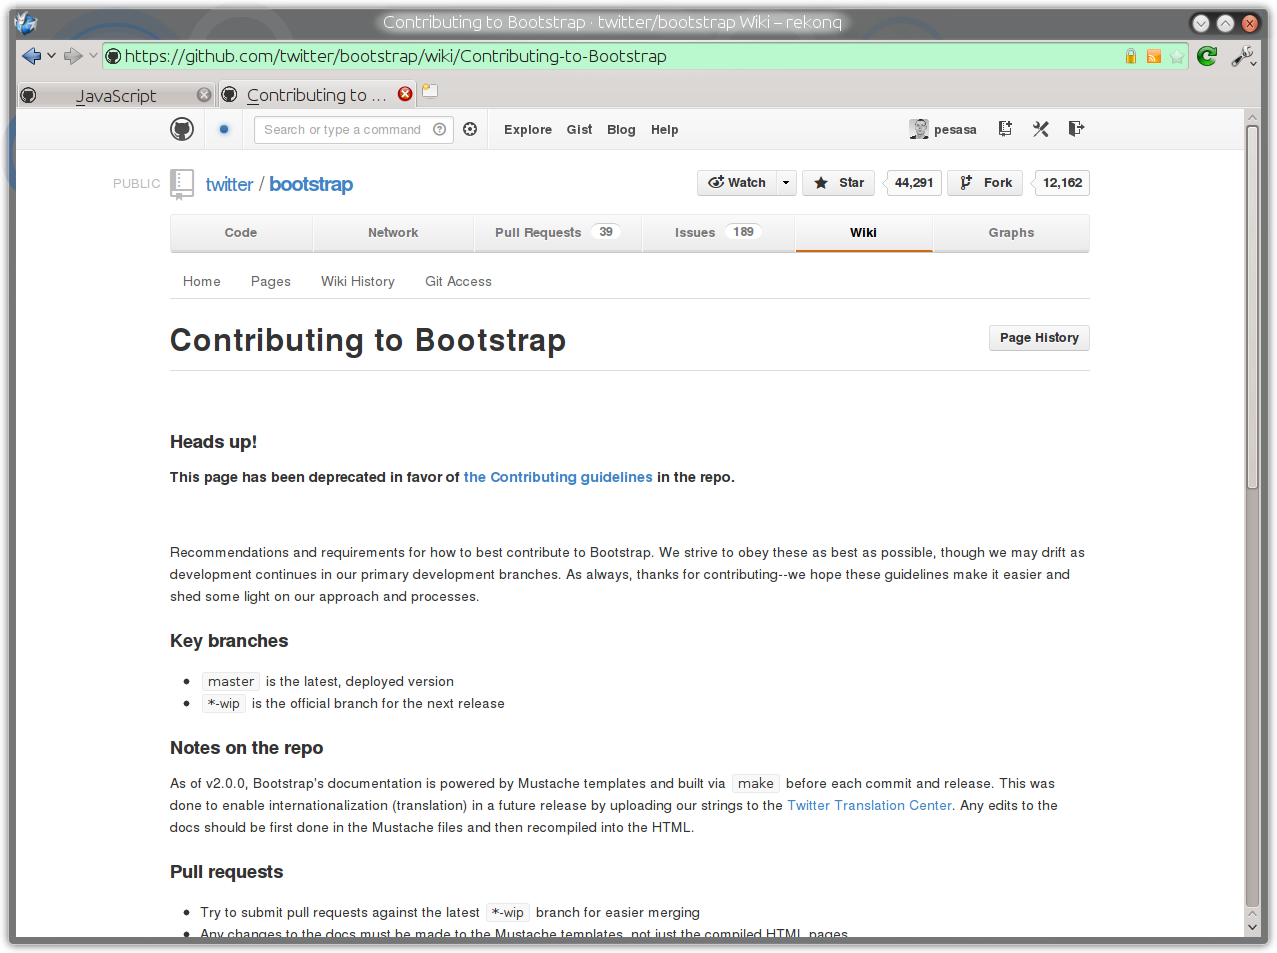Go forward with the browser forward arrow
1277x953 pixels.
pyautogui.click(x=72, y=56)
